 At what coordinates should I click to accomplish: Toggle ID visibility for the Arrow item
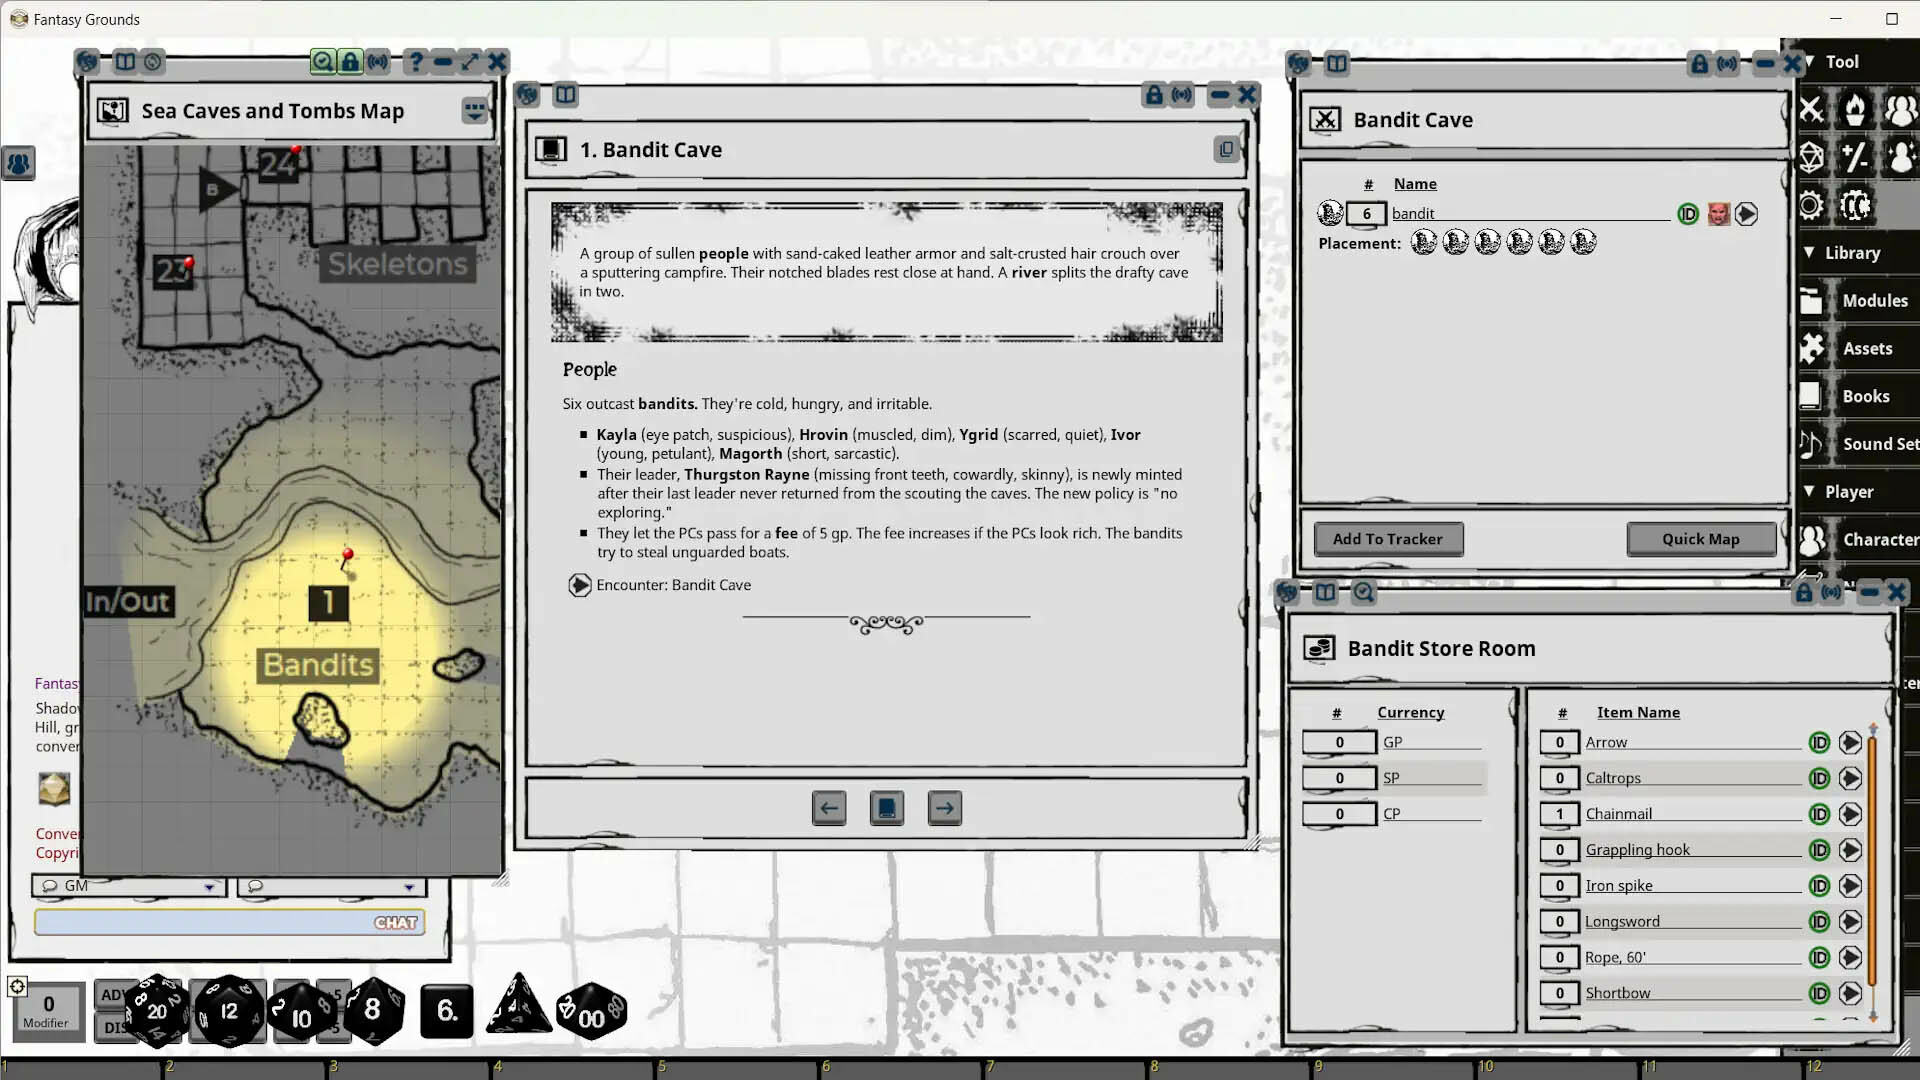pos(1818,742)
